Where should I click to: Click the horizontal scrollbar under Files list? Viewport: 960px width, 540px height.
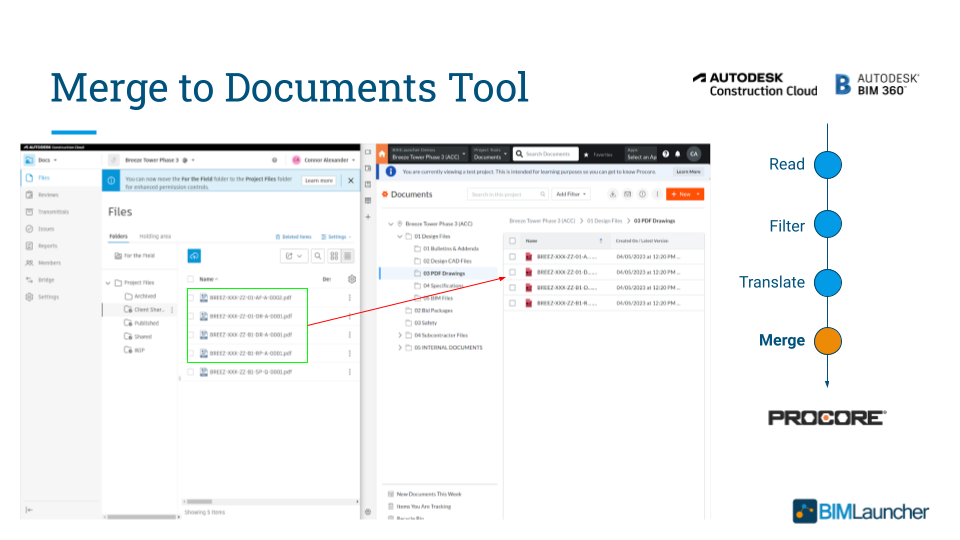click(x=199, y=501)
